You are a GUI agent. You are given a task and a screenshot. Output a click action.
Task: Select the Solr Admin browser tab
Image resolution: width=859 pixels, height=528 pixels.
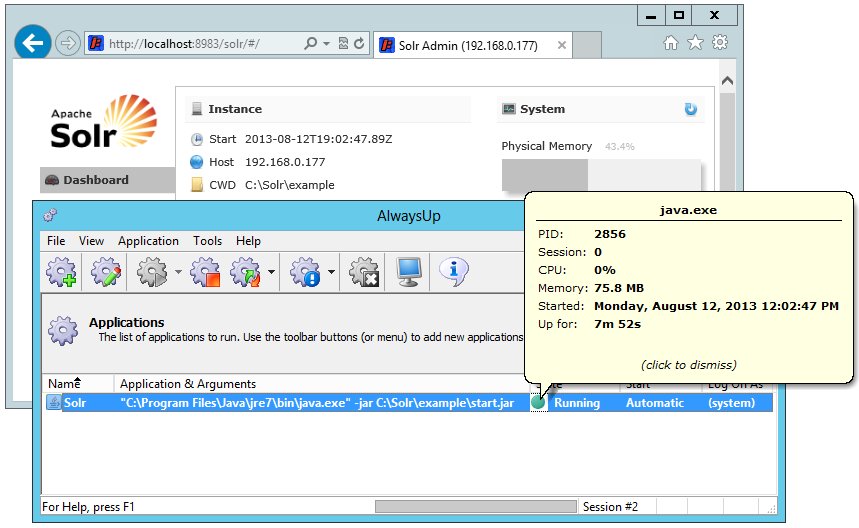point(472,45)
